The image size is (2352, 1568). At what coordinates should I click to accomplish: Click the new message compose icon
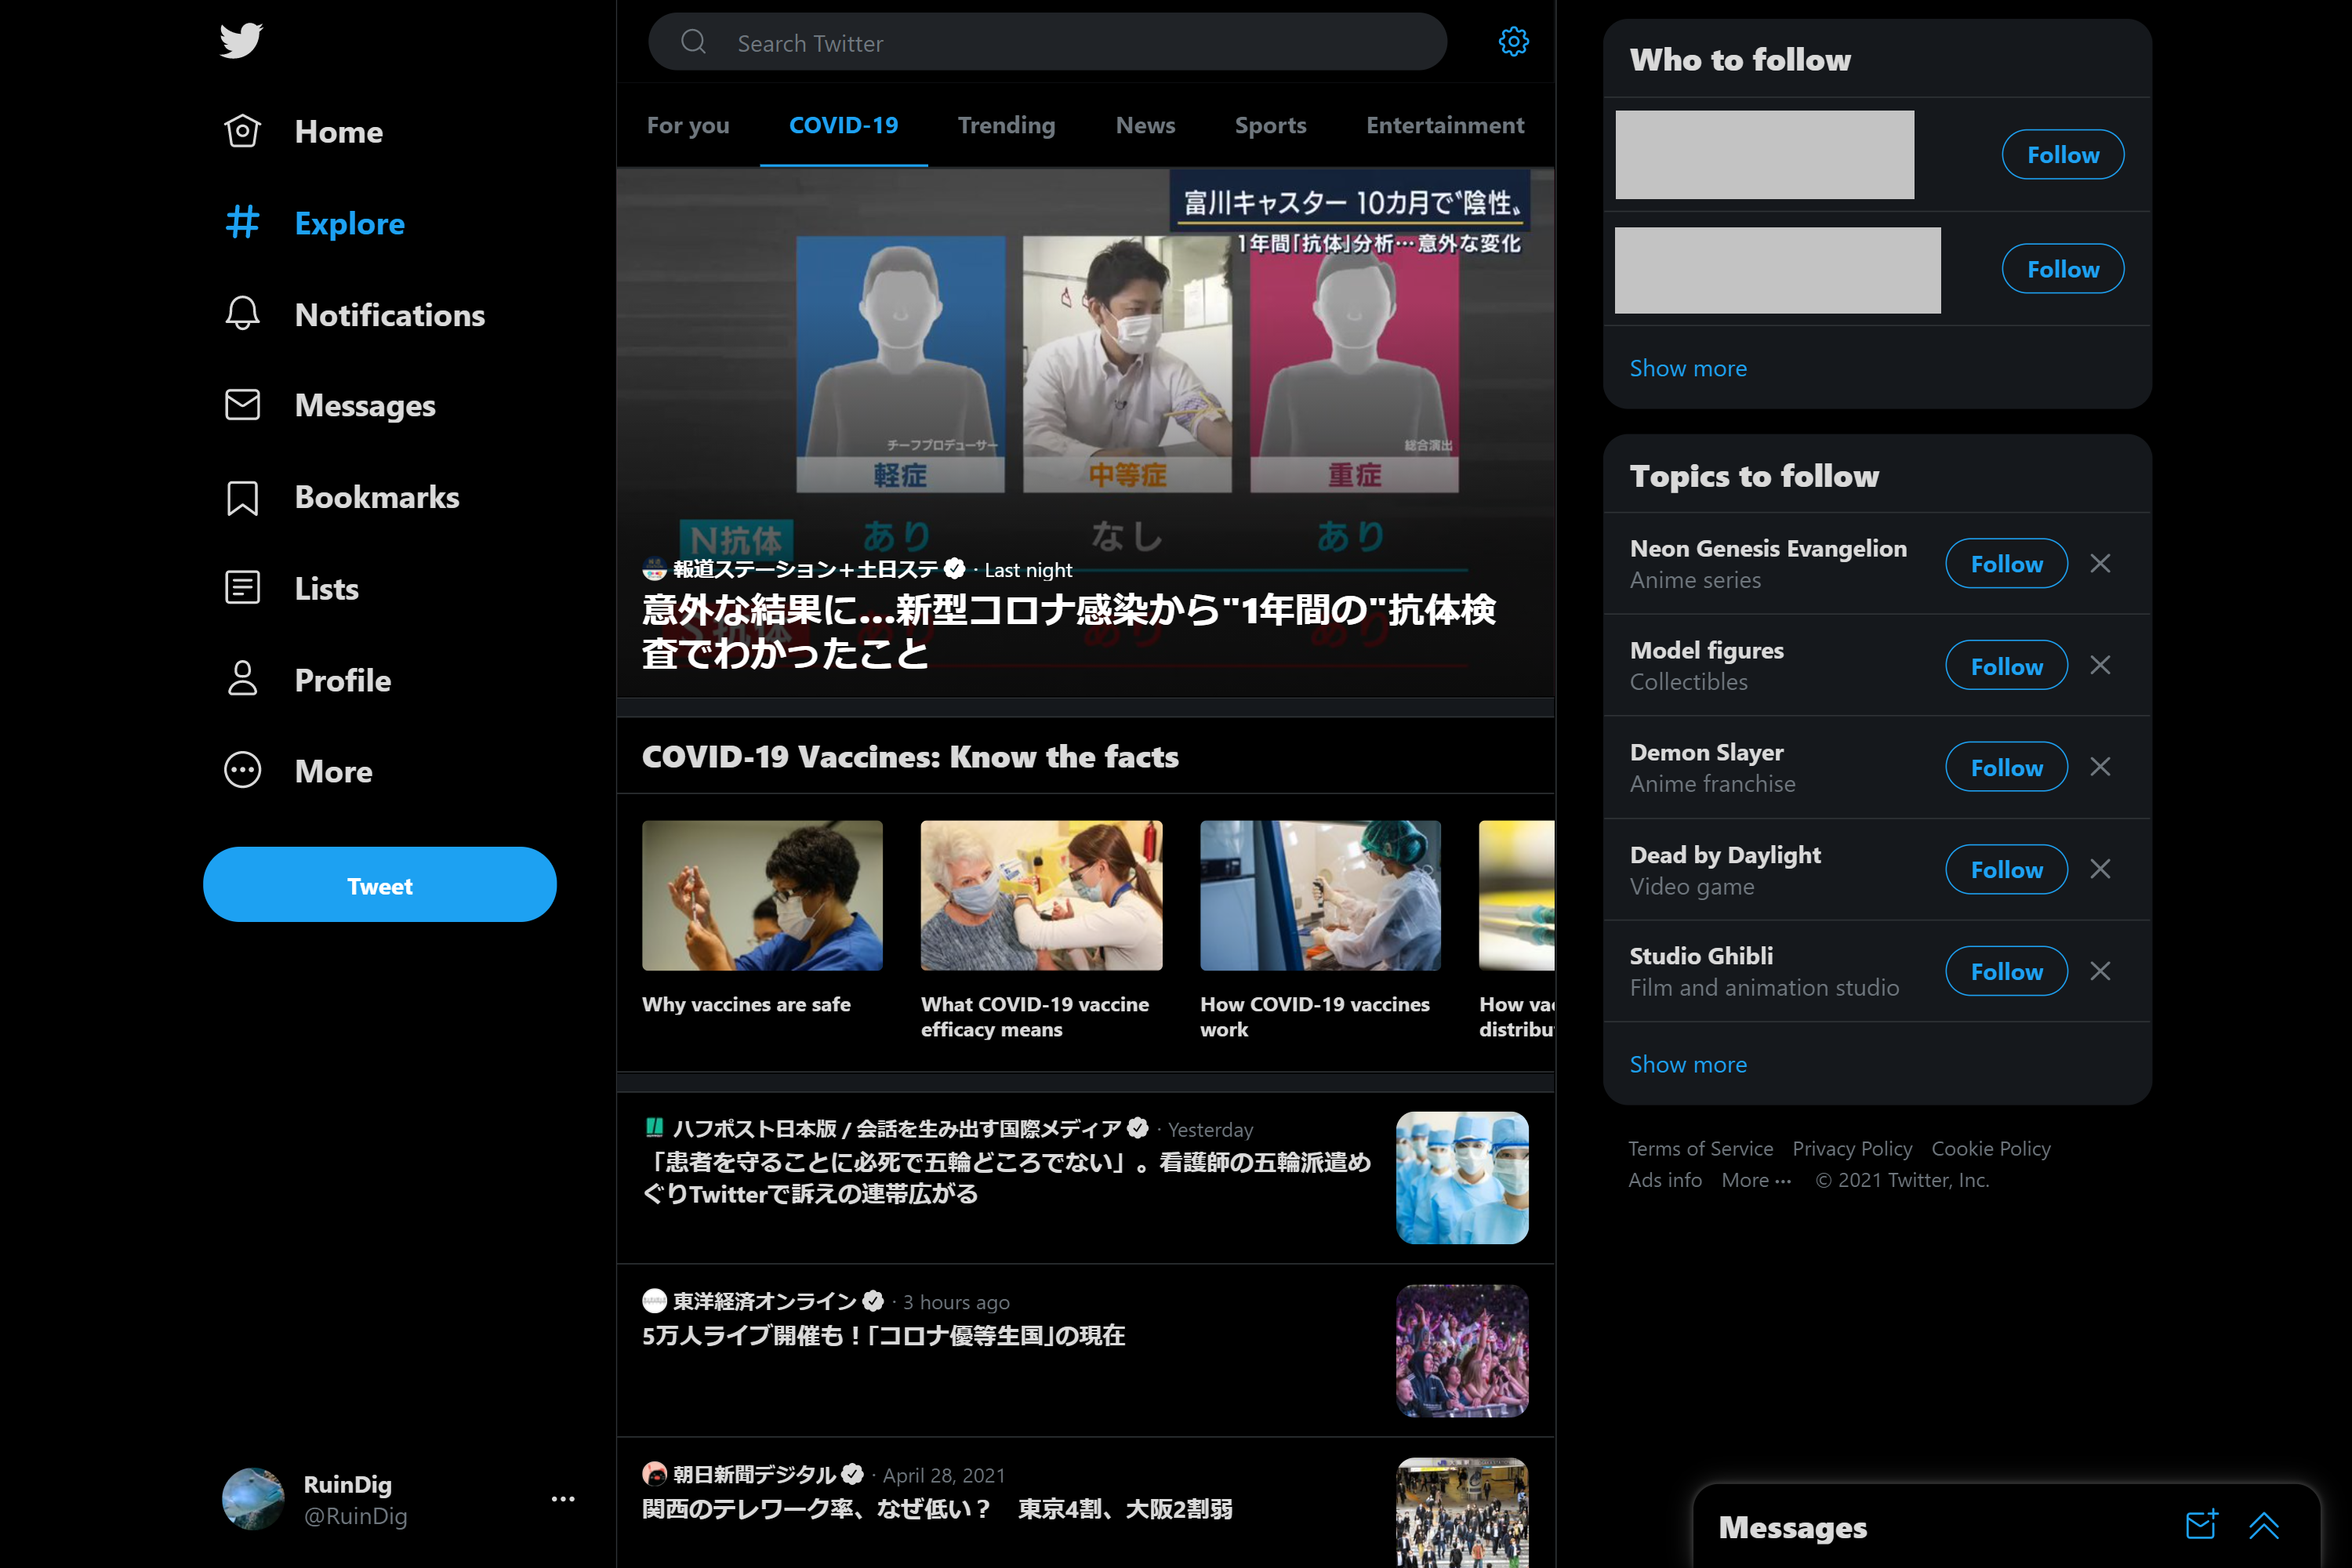tap(2201, 1525)
